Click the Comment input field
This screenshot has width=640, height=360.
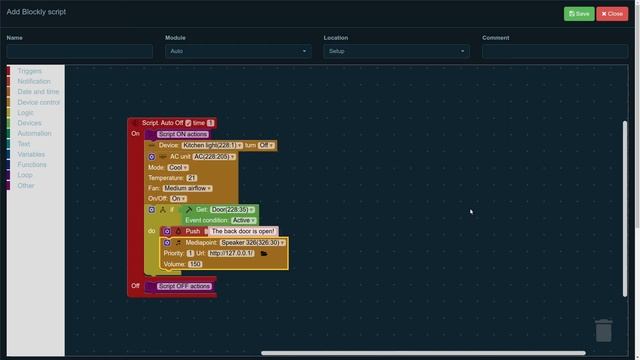pos(555,51)
